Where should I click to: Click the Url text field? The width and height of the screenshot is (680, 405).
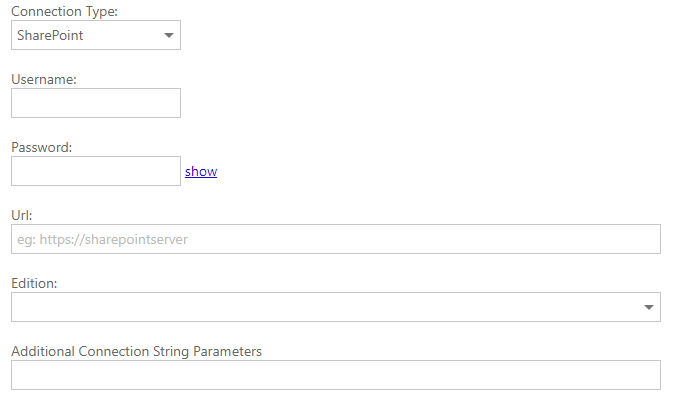click(335, 239)
